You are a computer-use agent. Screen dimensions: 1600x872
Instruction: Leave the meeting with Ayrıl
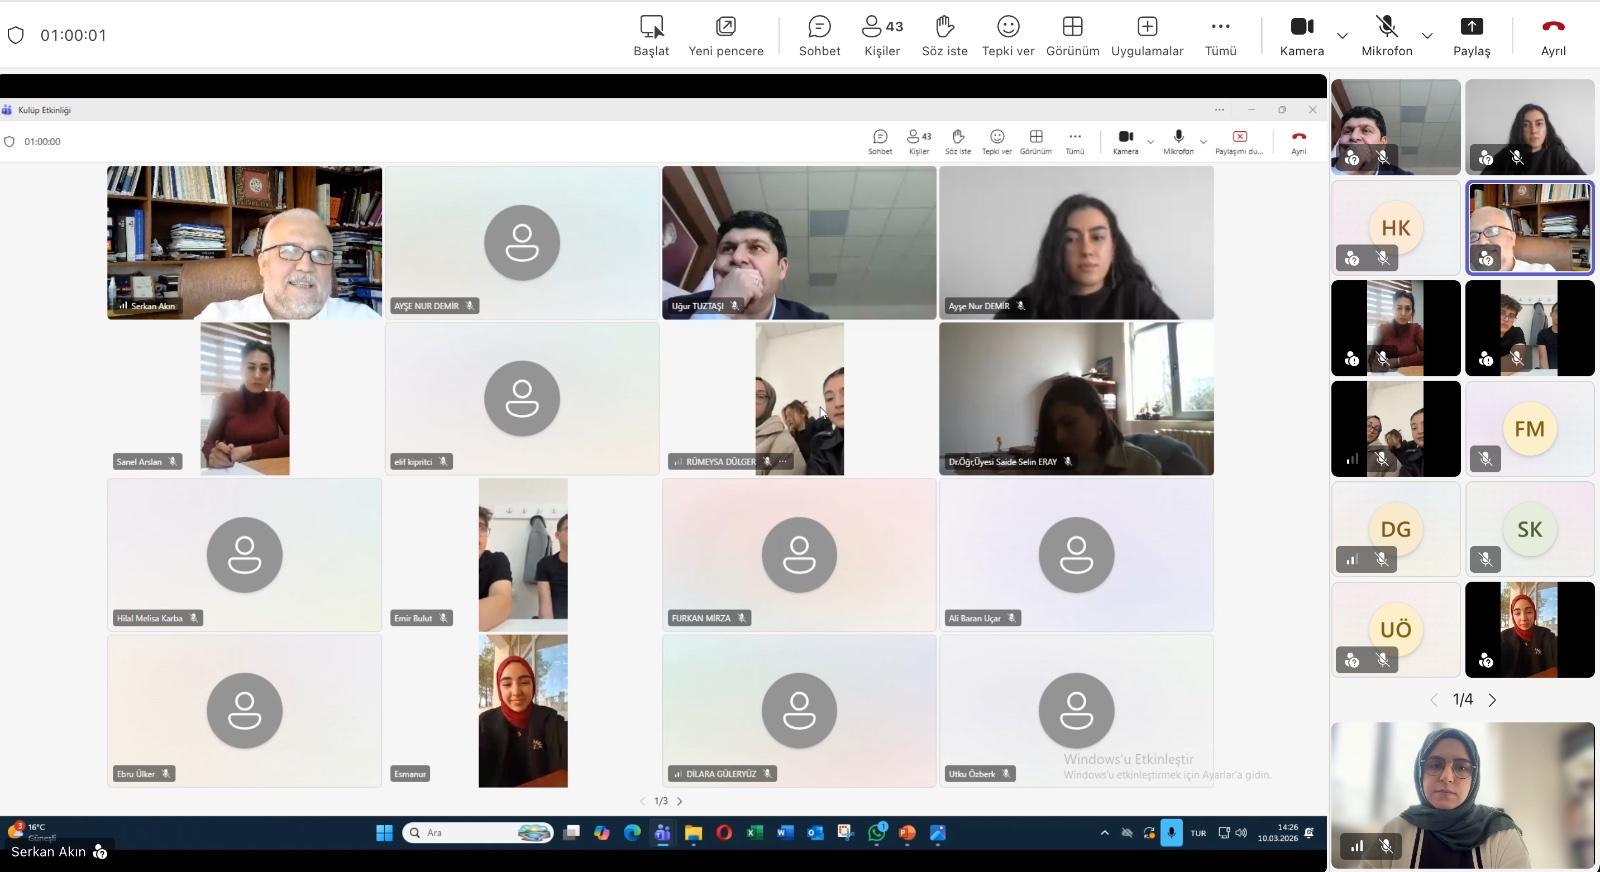click(1553, 35)
